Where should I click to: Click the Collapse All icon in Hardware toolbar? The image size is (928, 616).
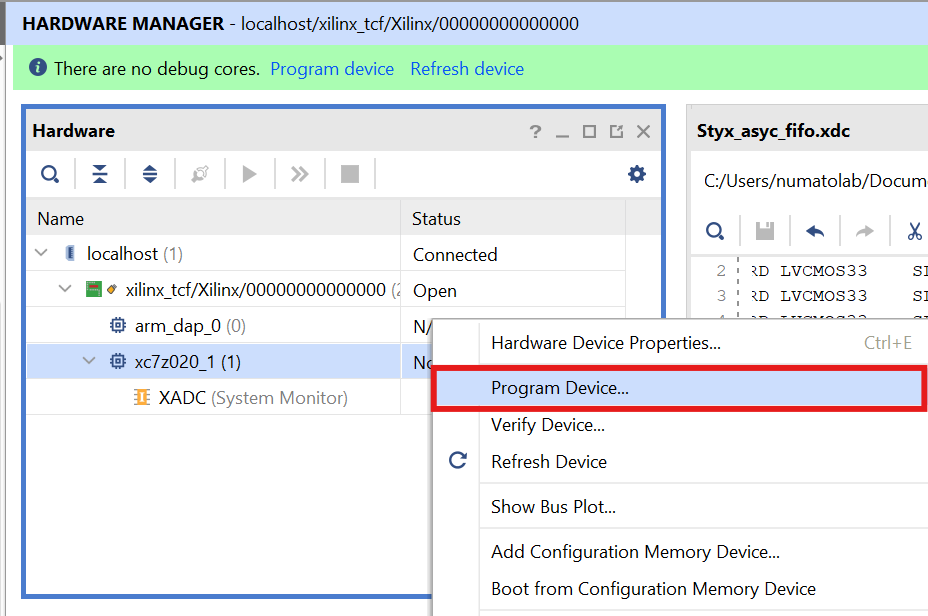(100, 175)
